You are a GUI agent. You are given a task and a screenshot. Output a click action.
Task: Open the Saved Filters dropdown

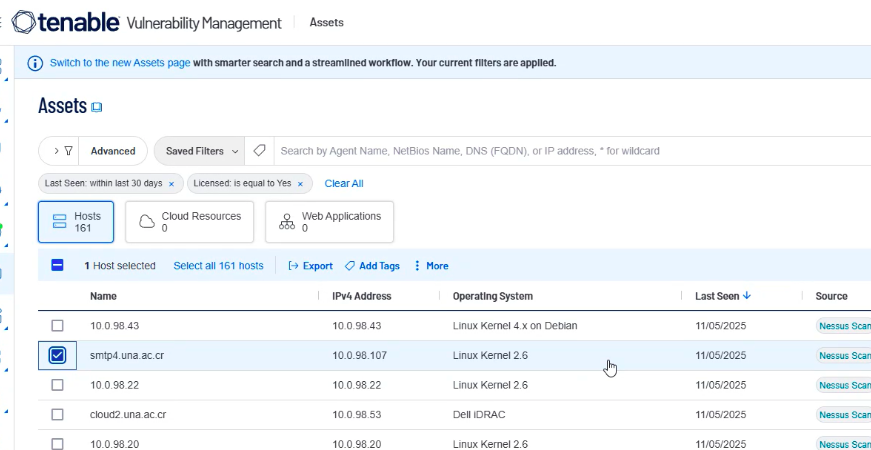click(202, 151)
